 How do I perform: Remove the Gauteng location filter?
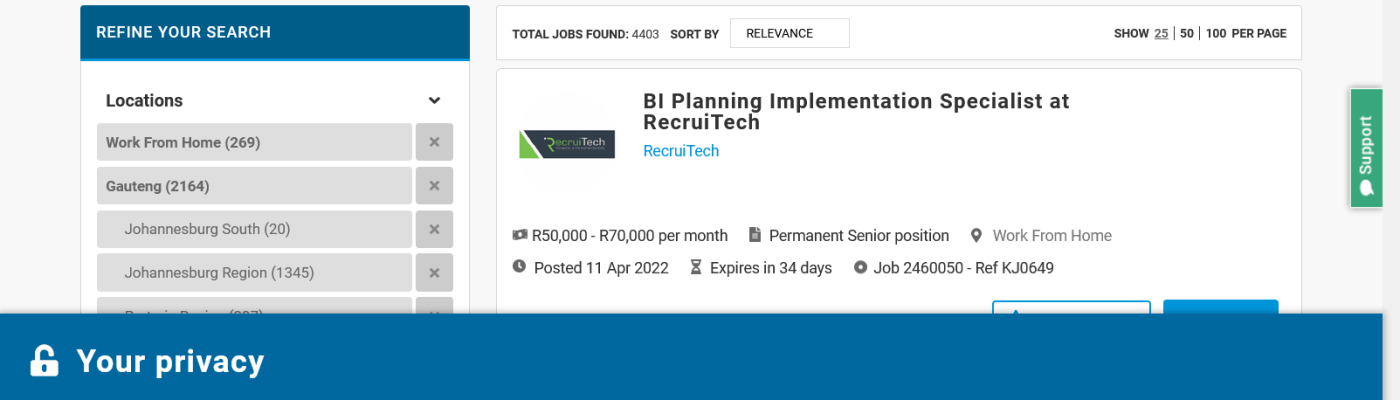pos(434,186)
